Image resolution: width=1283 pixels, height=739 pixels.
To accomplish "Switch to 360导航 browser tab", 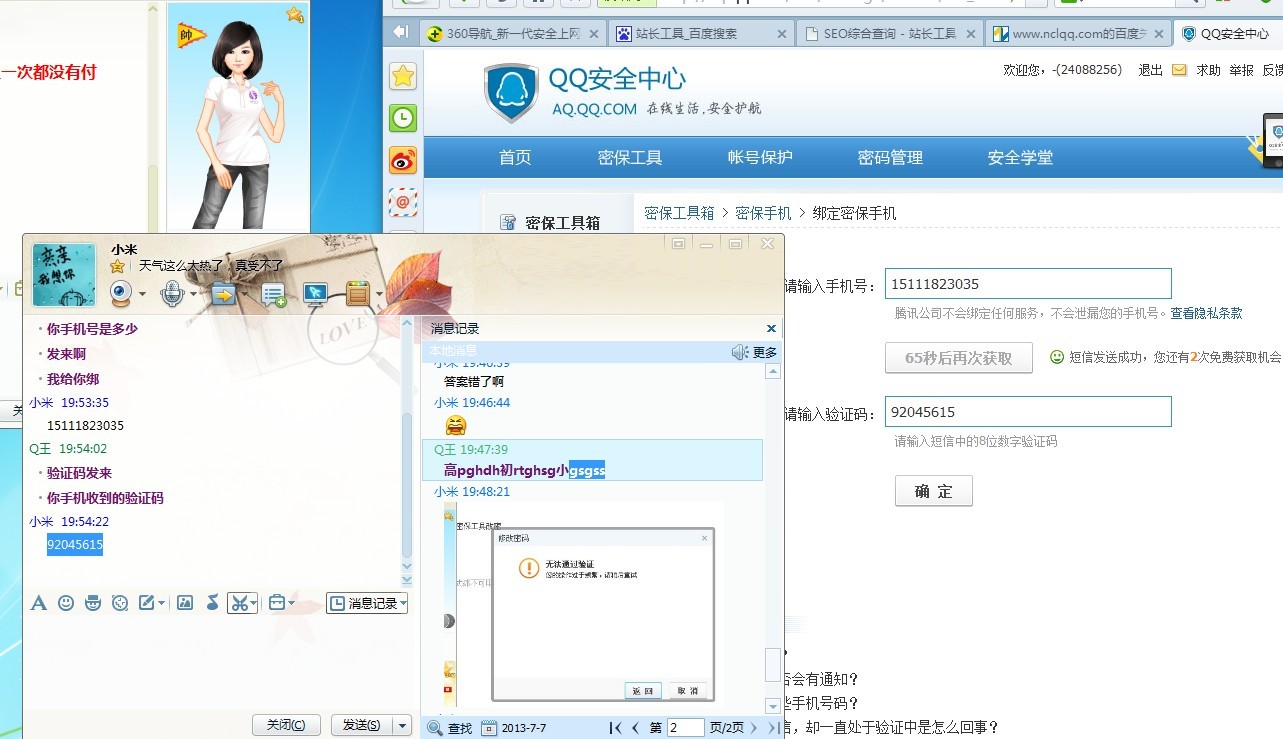I will tap(512, 33).
